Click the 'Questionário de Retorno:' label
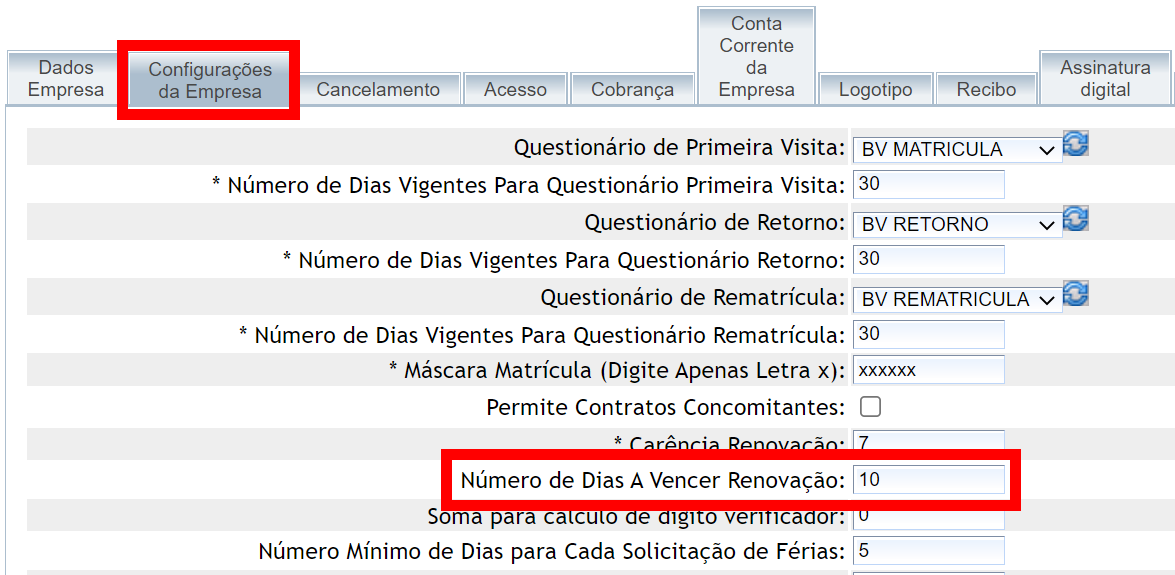Screen dimensions: 1175x575 pos(715,223)
